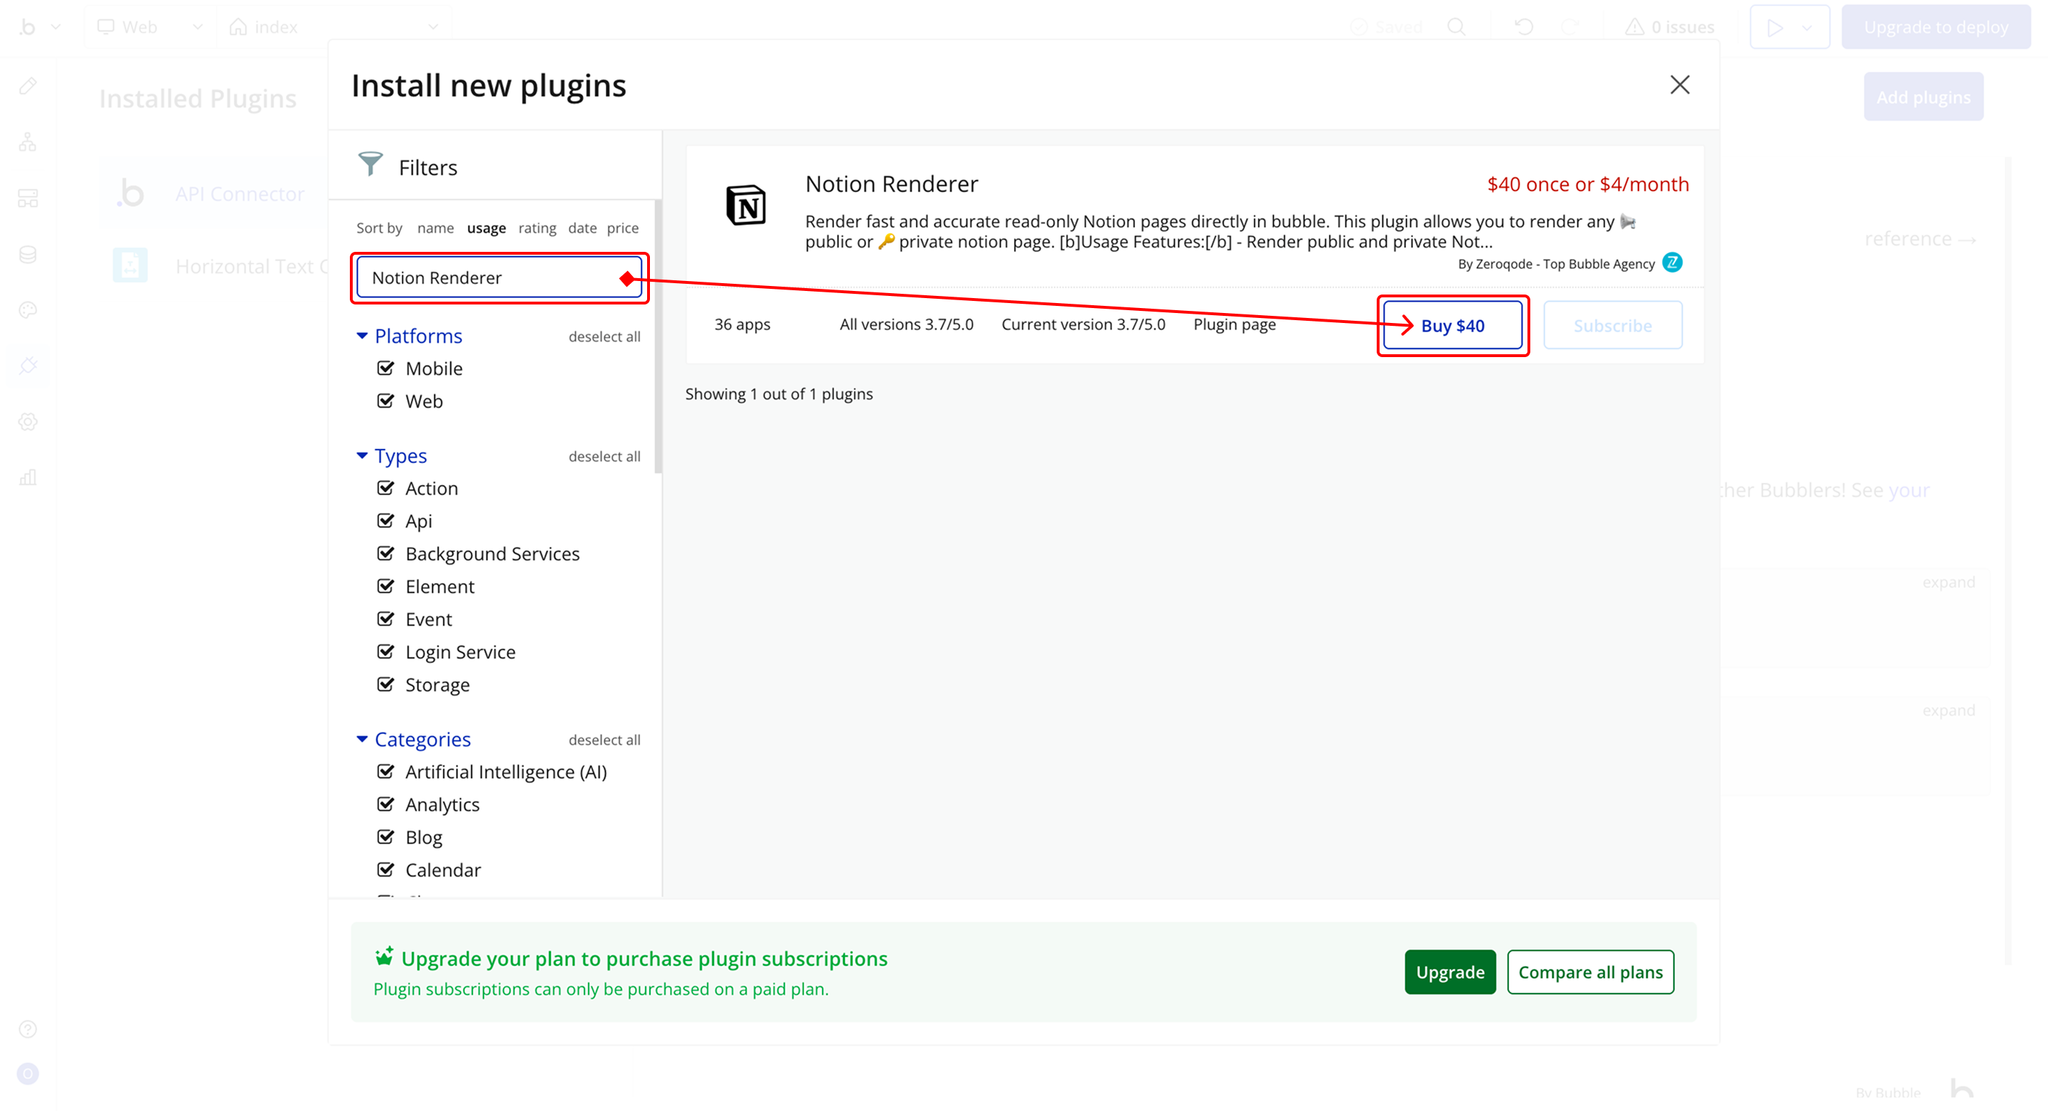Click the Filters funnel icon
Viewport: 2048px width, 1111px height.
tap(370, 165)
